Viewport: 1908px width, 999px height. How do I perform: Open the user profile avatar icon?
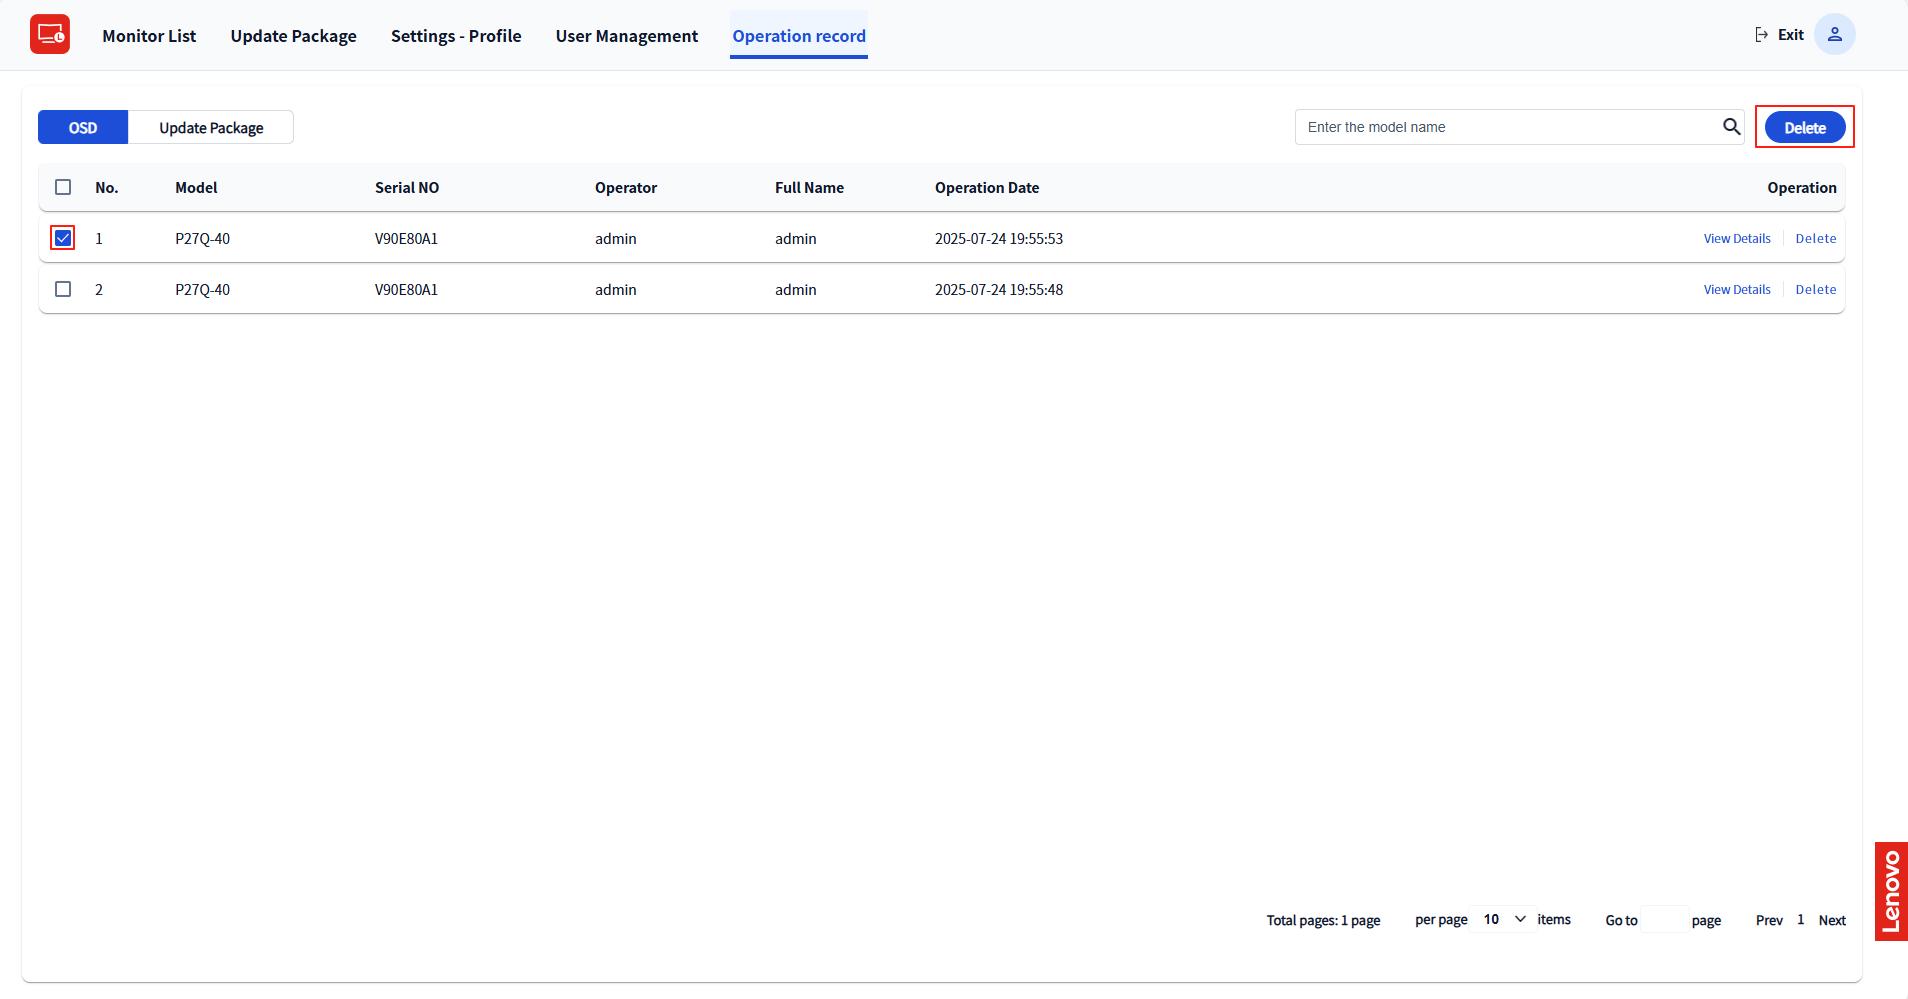[1834, 35]
